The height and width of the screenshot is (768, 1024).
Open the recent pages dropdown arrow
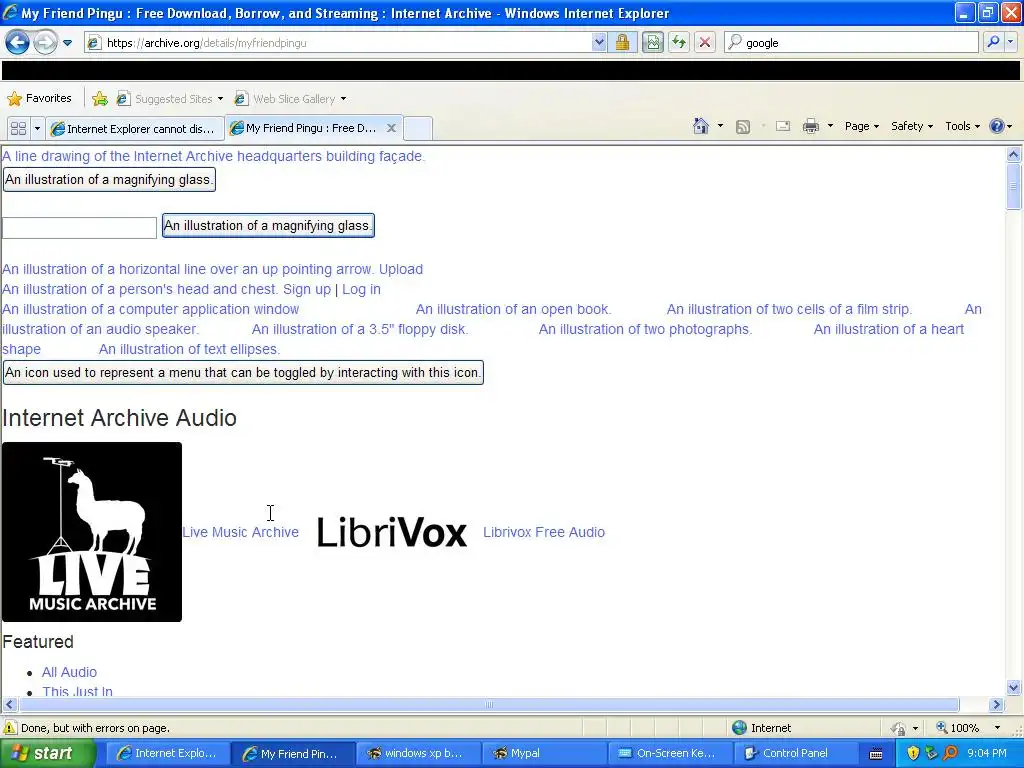click(x=67, y=43)
